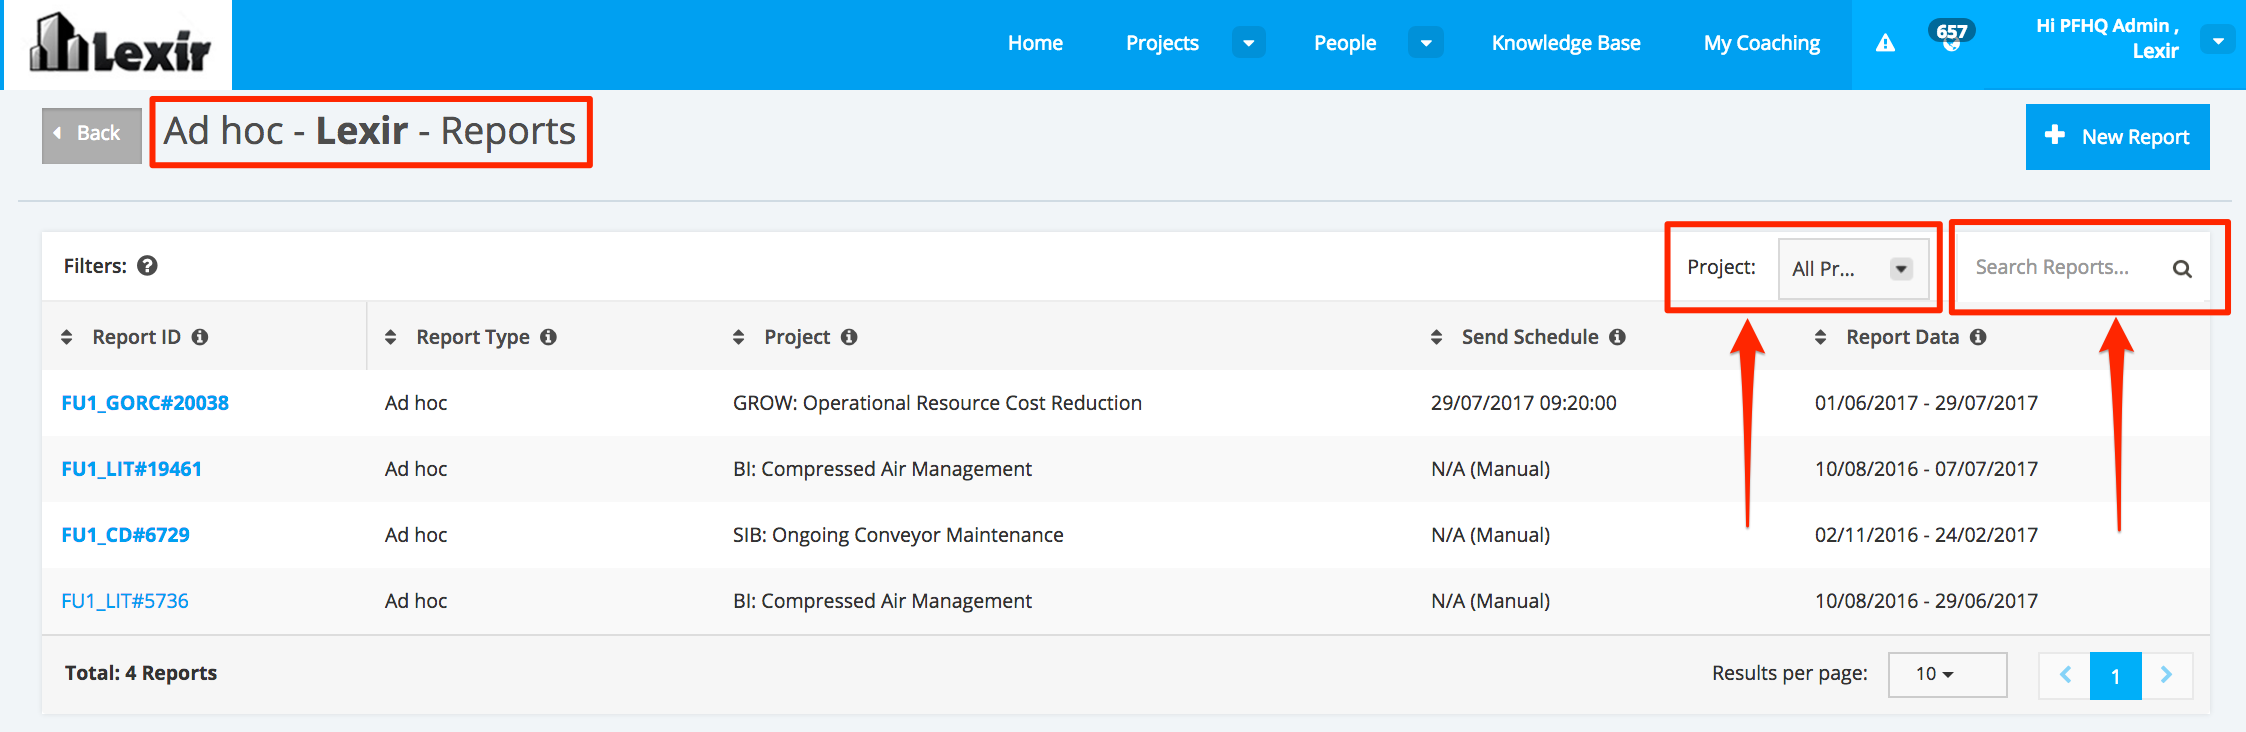
Task: Click the Lexir logo
Action: tap(119, 45)
